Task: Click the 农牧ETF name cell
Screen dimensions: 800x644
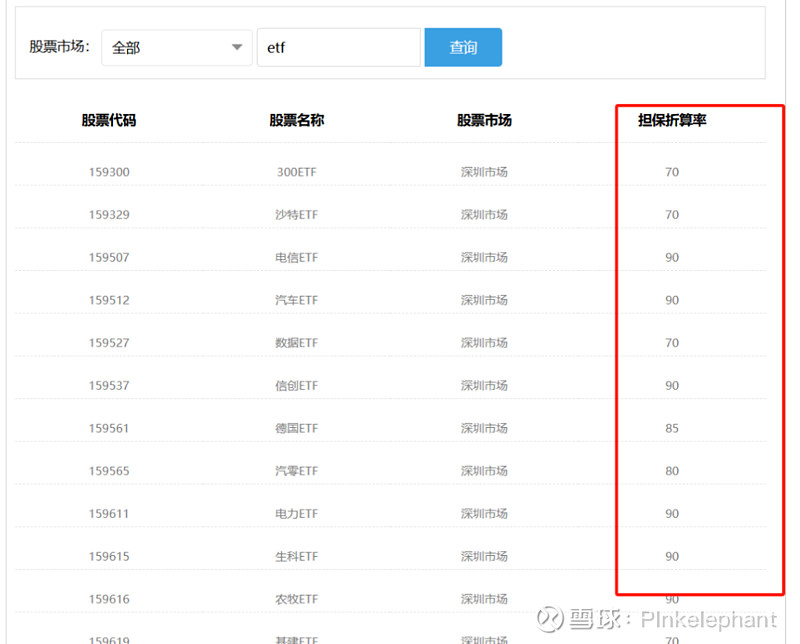Action: click(296, 599)
